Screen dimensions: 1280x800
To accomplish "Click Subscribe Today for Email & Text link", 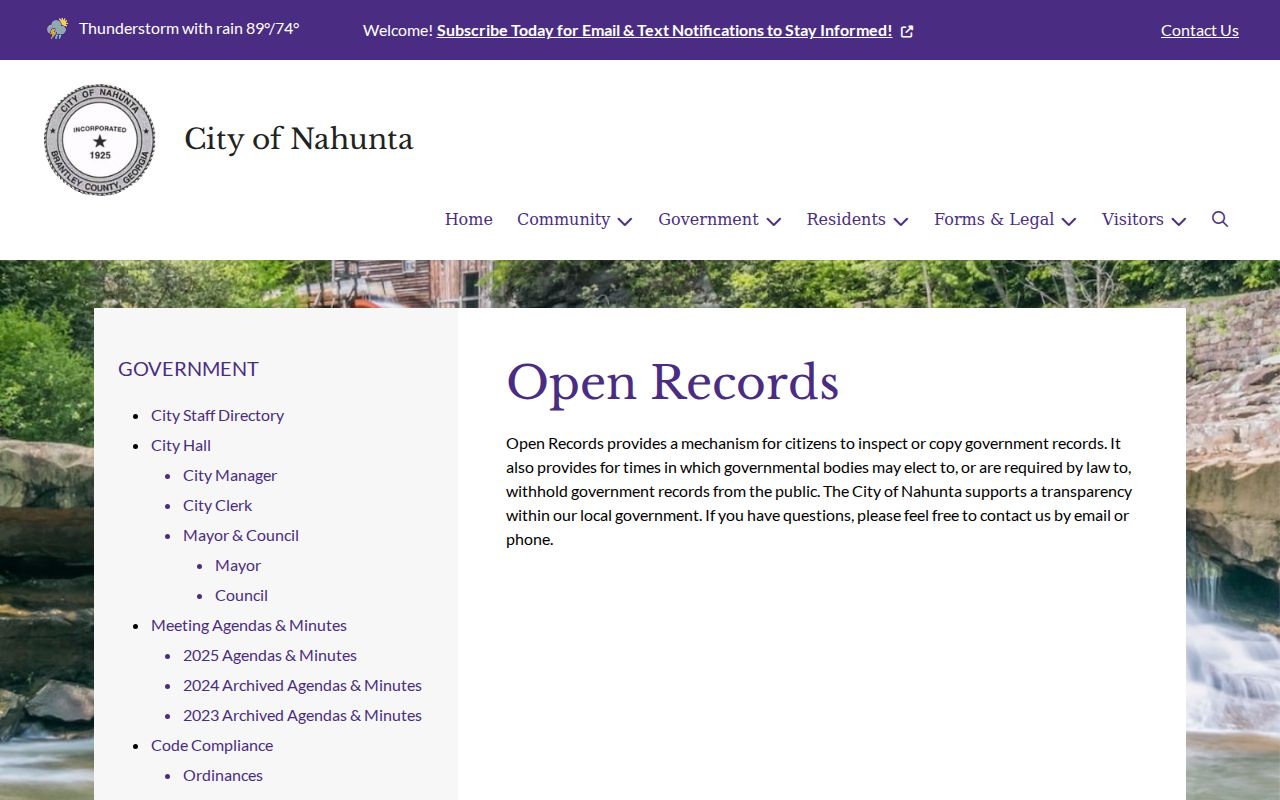I will coord(664,30).
